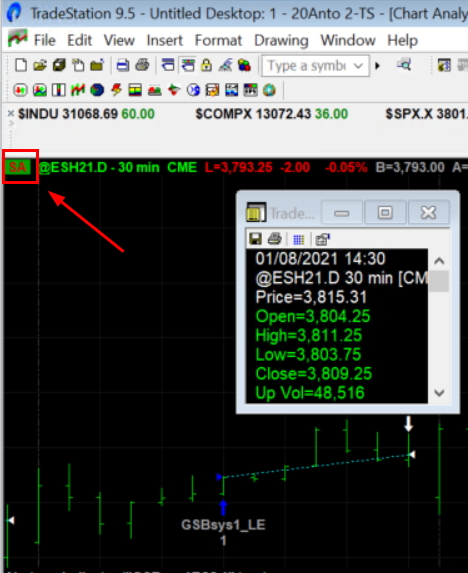Image resolution: width=468 pixels, height=573 pixels.
Task: Click the colored spheres toolbar icon
Action: [244, 66]
